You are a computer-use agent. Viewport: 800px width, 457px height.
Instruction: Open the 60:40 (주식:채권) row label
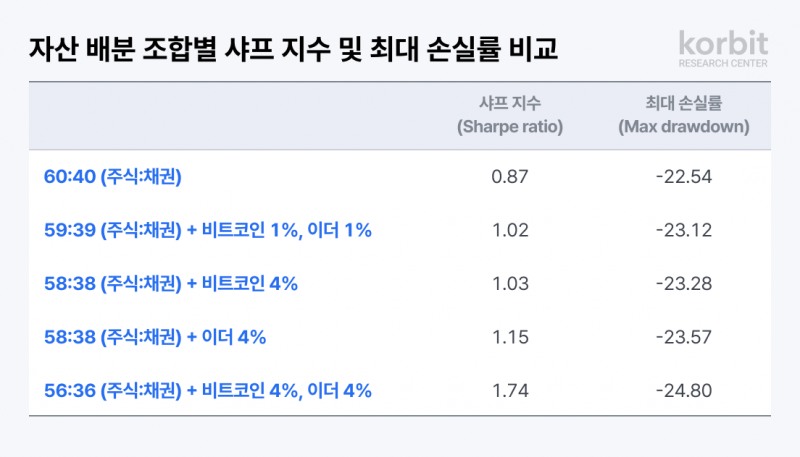[x=113, y=177]
